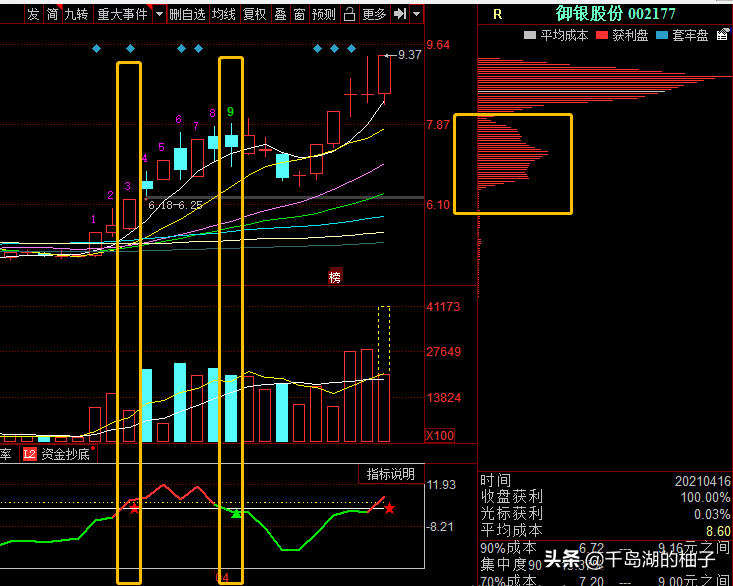
Task: Click the rightmost red star signal
Action: click(x=389, y=508)
